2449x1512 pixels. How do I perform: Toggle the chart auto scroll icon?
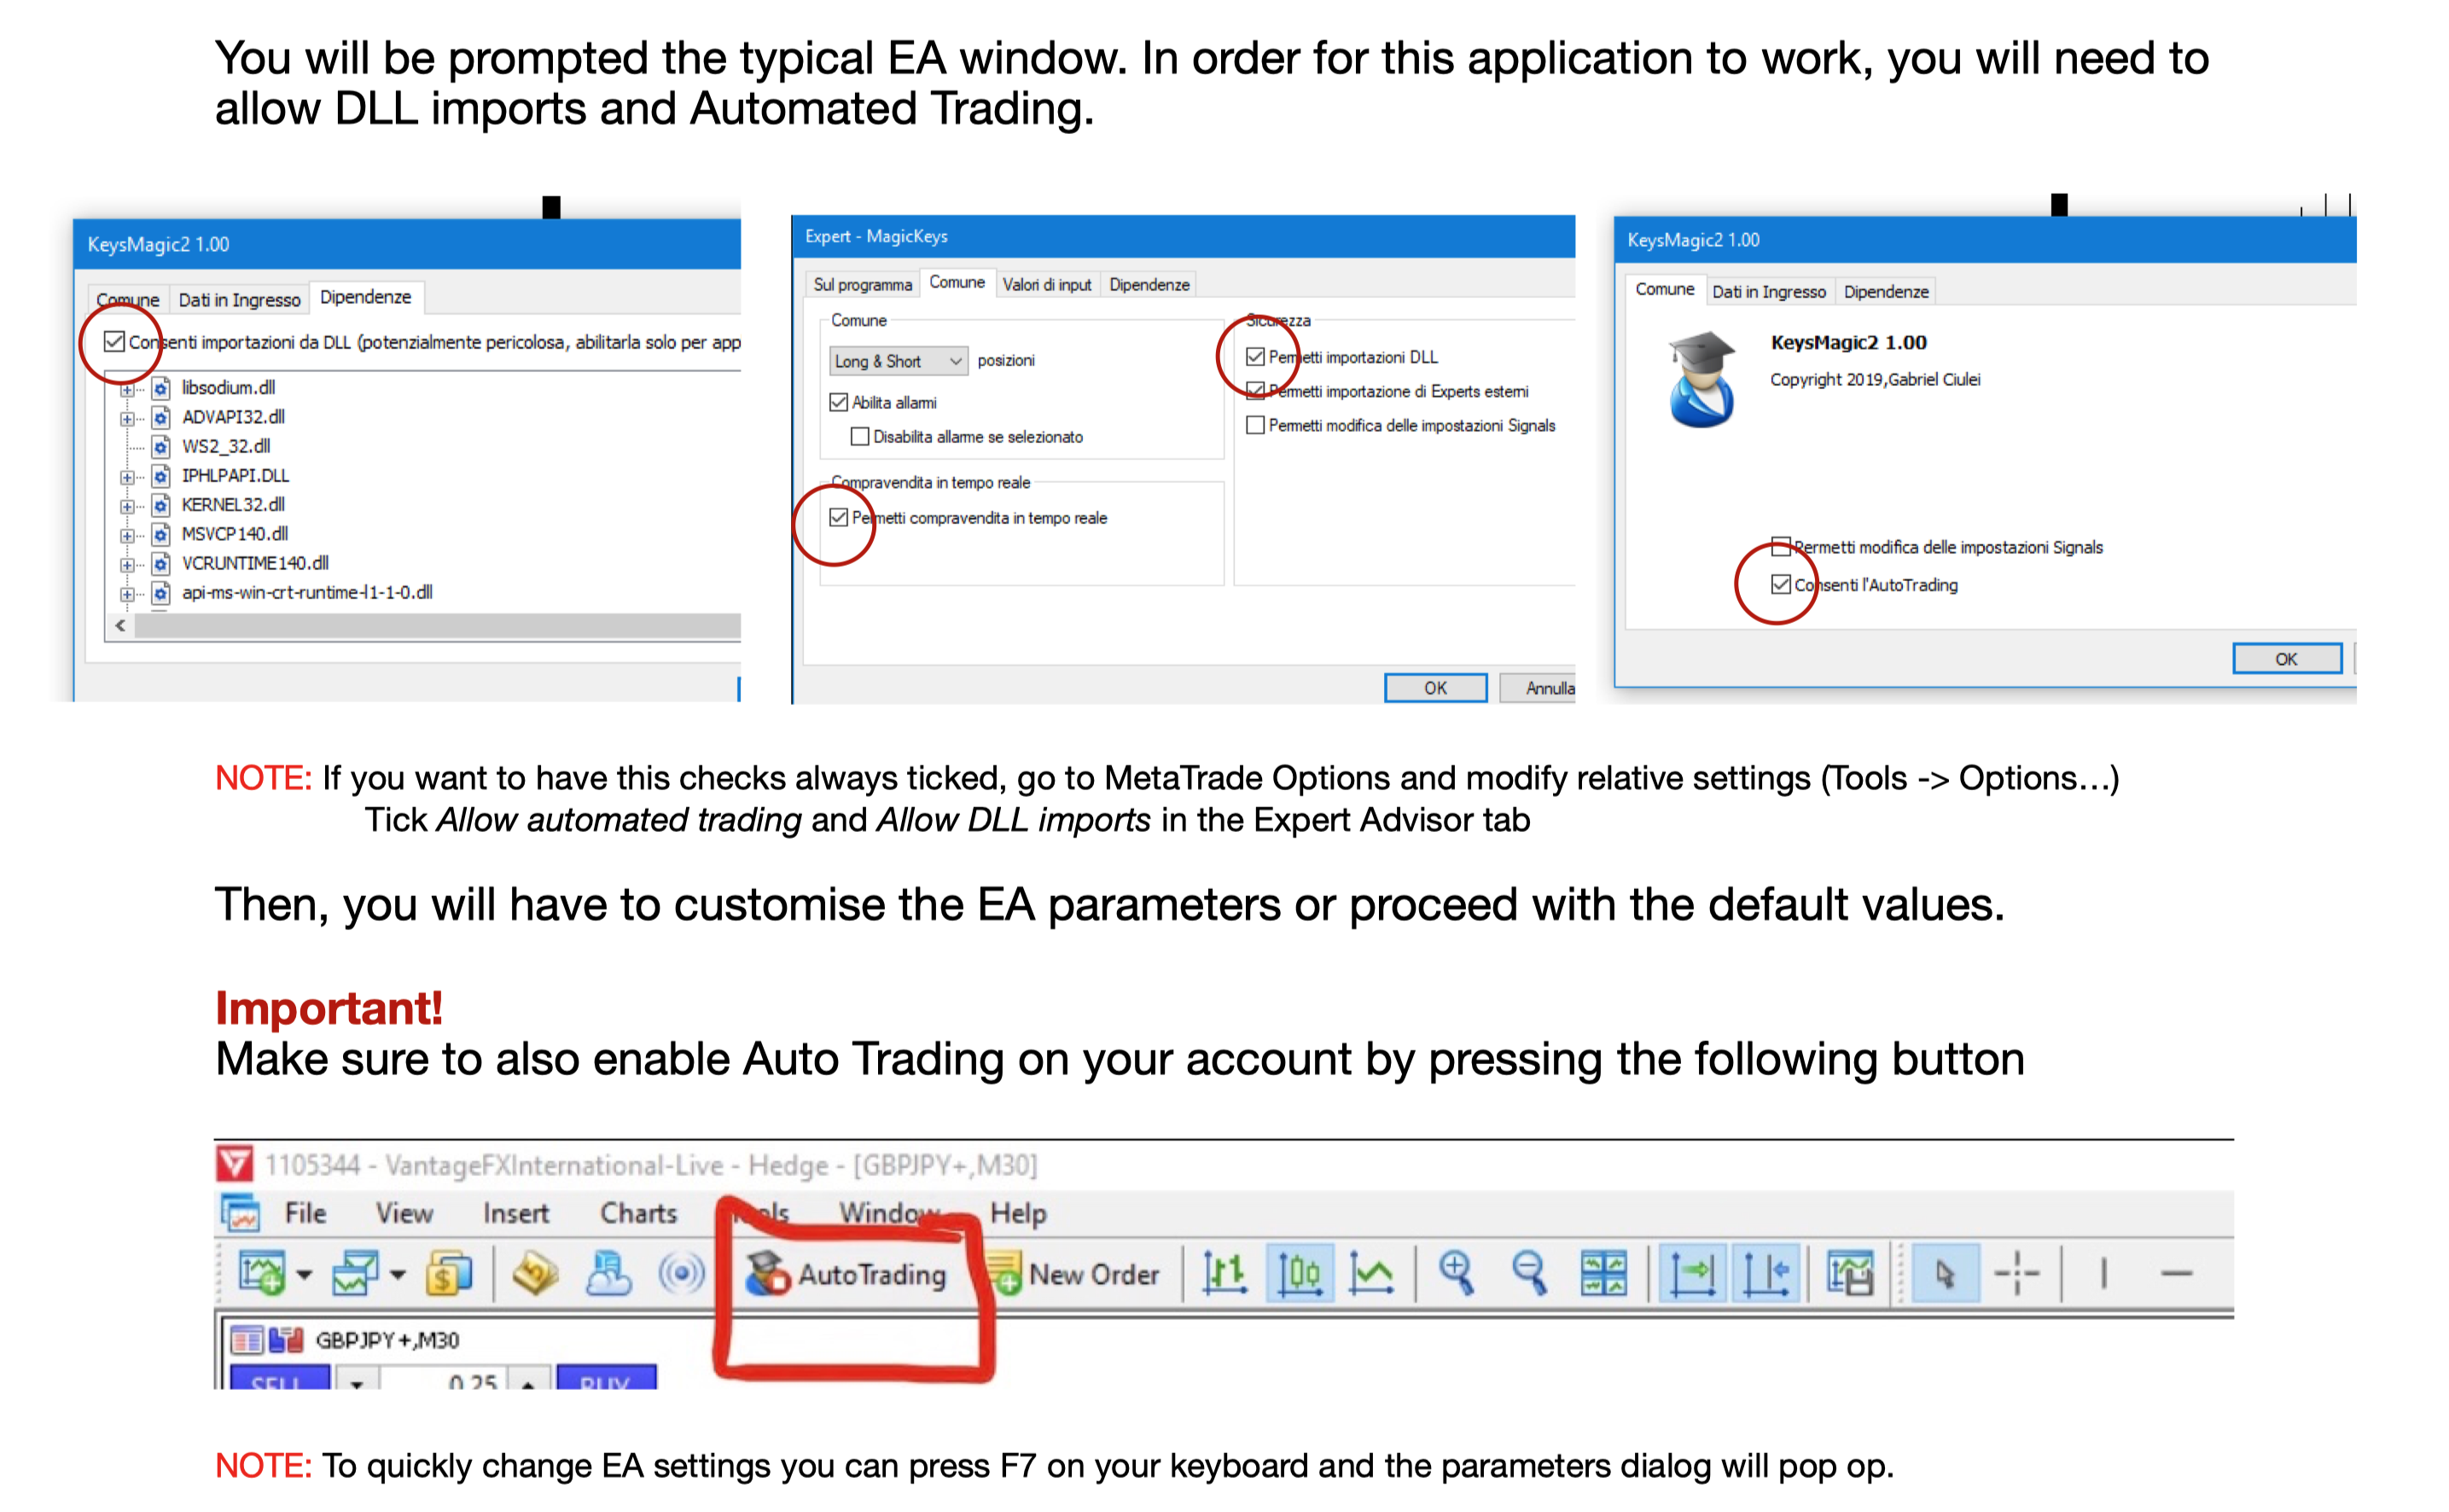[x=1692, y=1273]
